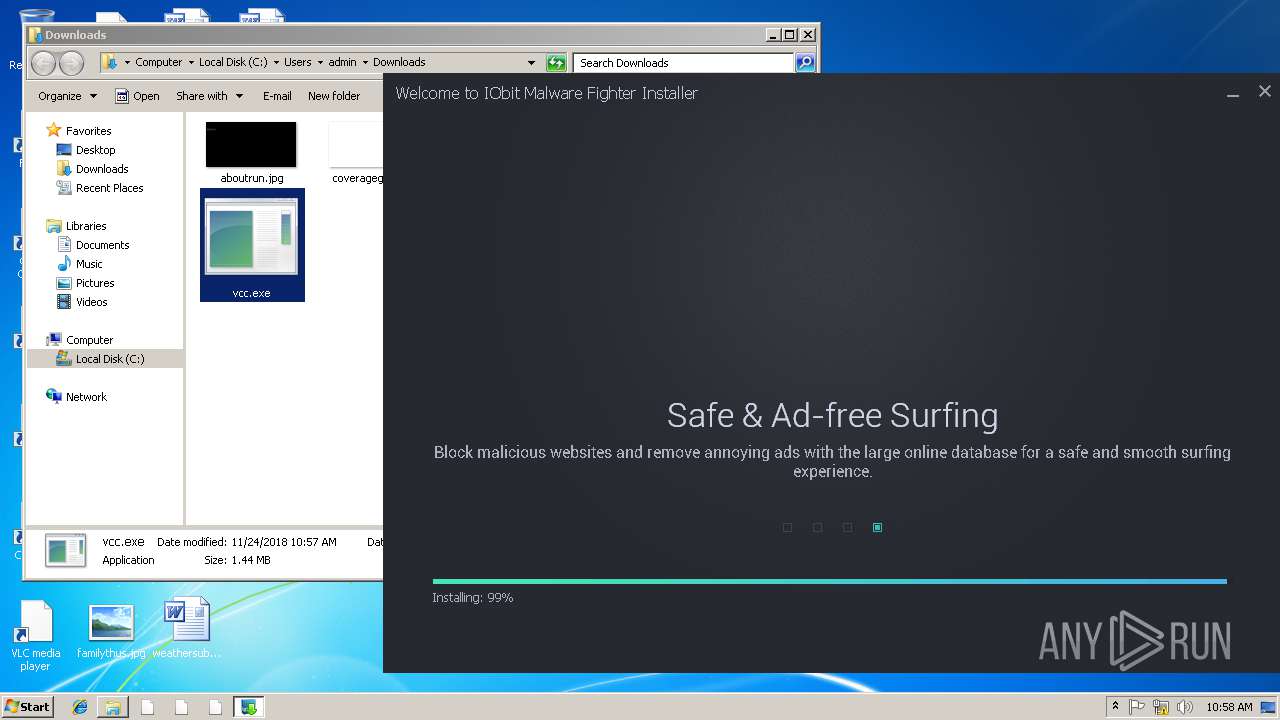Select Local Disk (C:) in navigation pane

coord(104,359)
